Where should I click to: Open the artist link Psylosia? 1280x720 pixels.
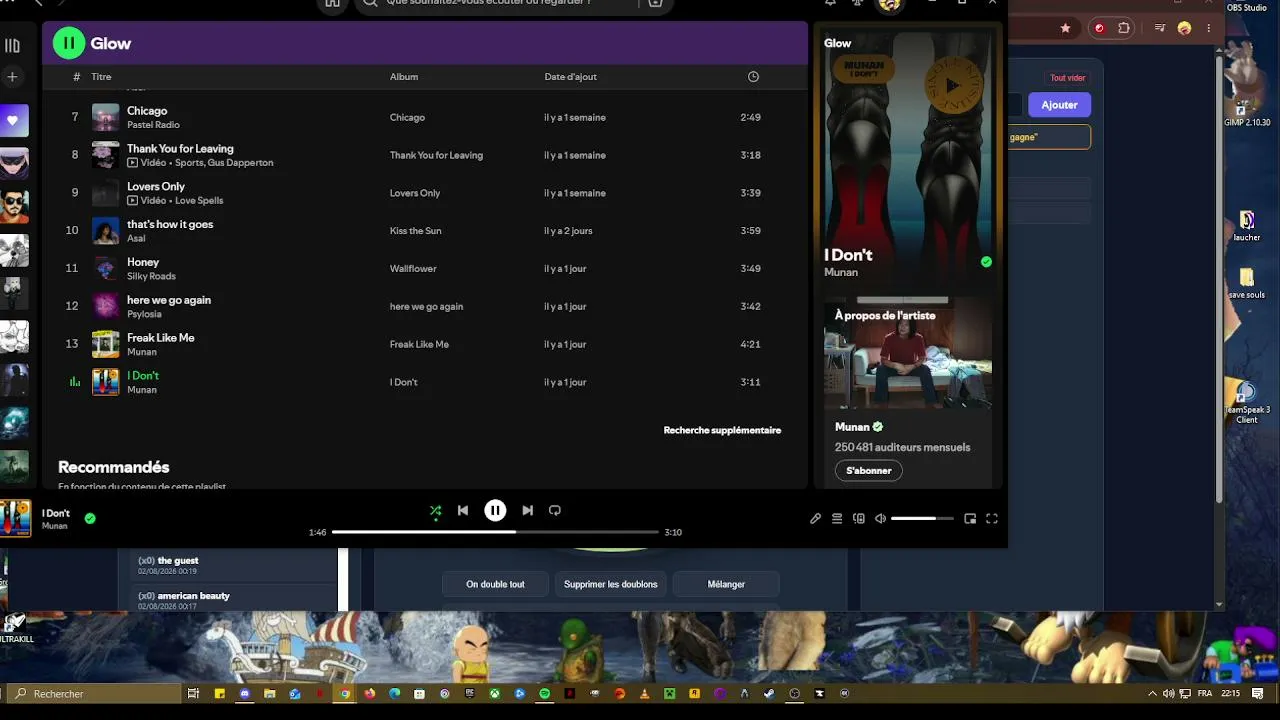(144, 314)
